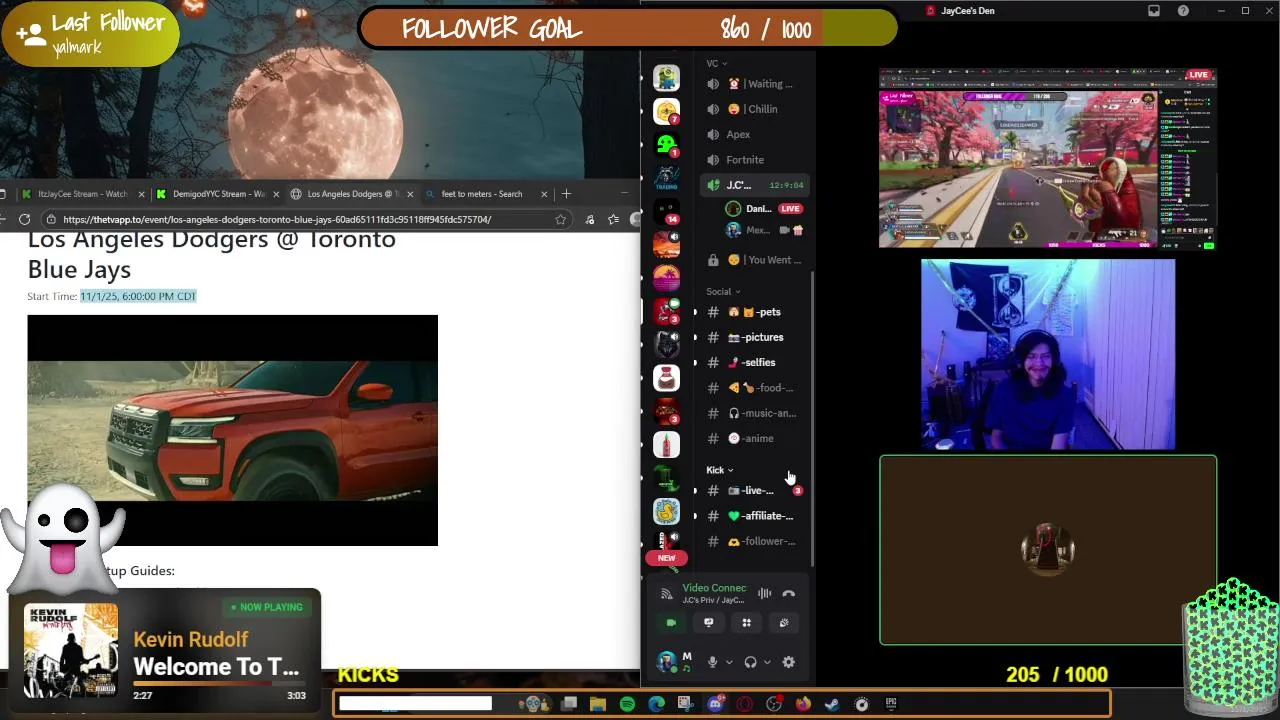Viewport: 1280px width, 720px height.
Task: Open the -anime text channel
Action: click(755, 438)
